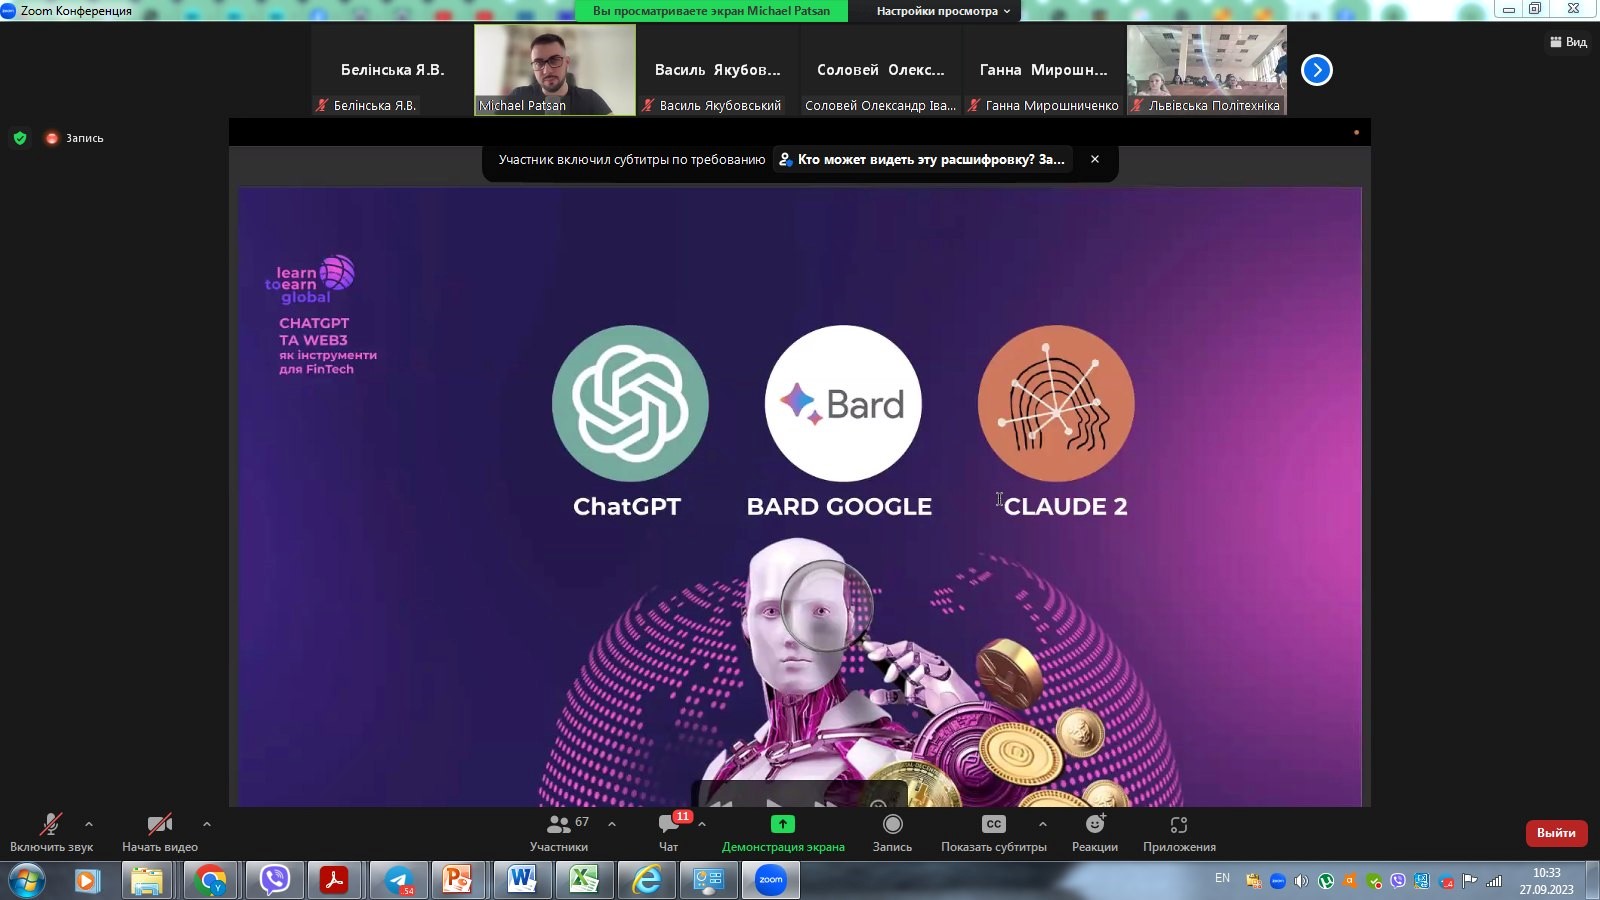
Task: Open Internet Explorer from taskbar
Action: tap(647, 881)
